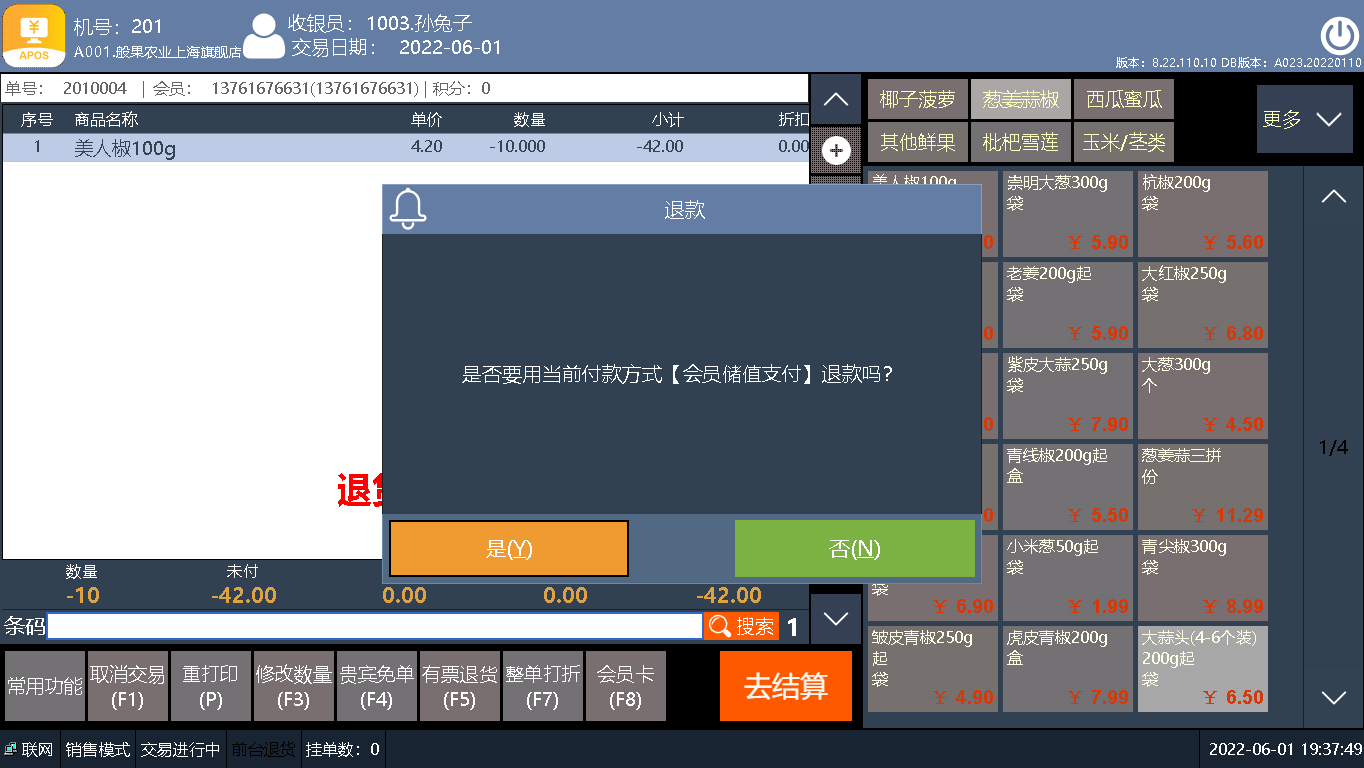Click the power exit icon

pos(1339,36)
